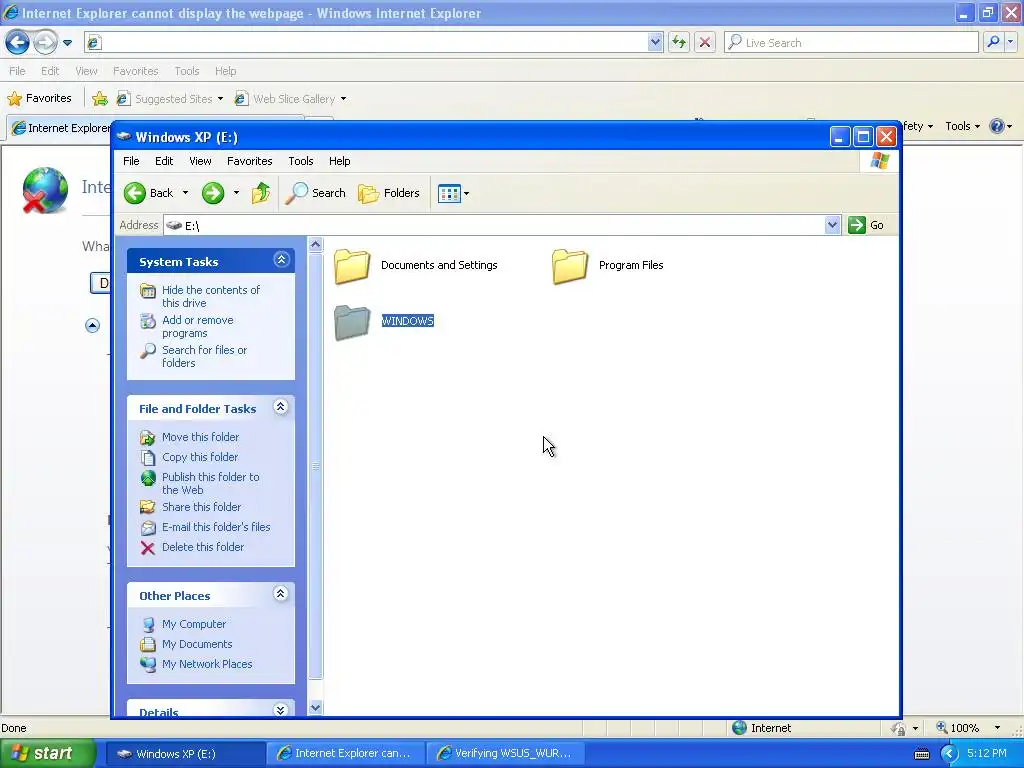Open Tools menu in Windows XP (E:) window

point(301,161)
